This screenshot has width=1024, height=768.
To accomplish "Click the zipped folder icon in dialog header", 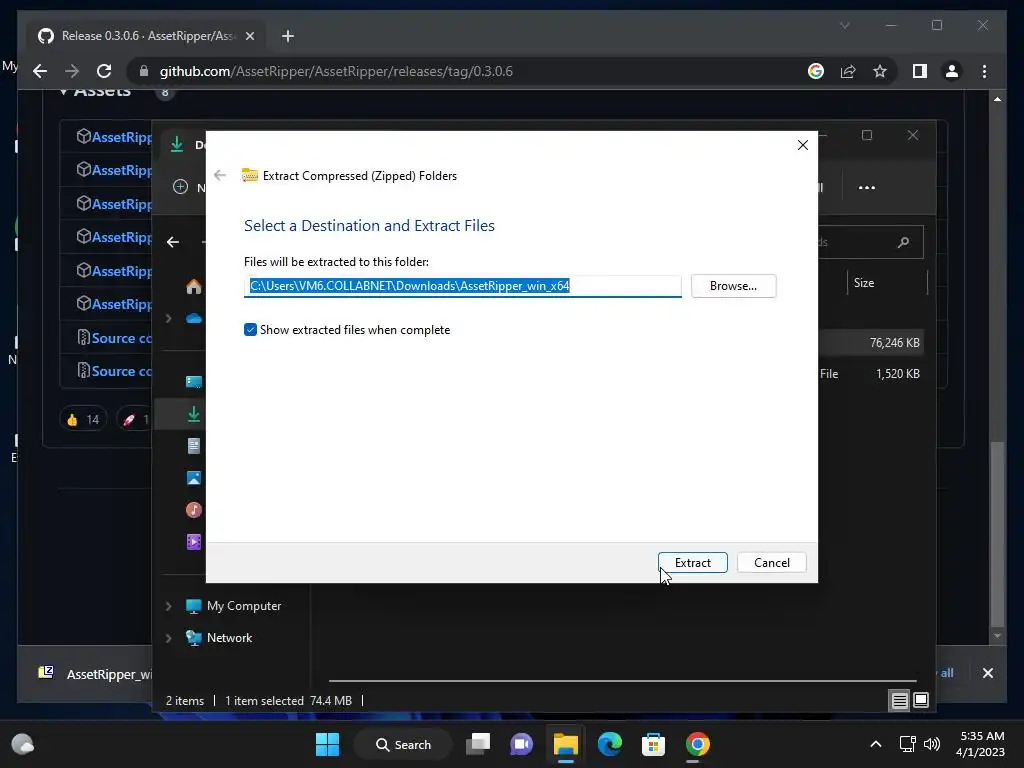I will (x=249, y=175).
